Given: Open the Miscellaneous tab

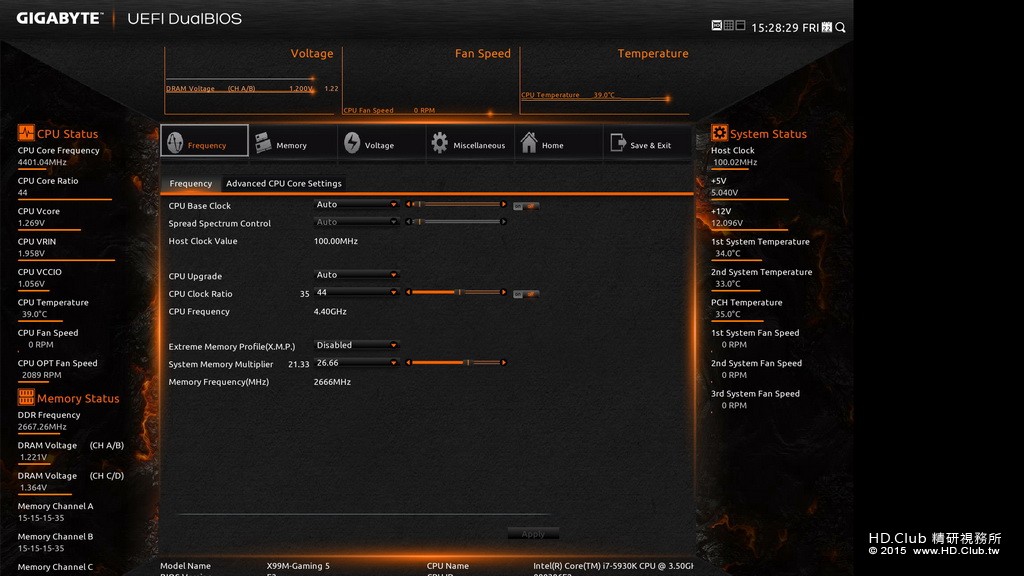Looking at the screenshot, I should [x=470, y=142].
